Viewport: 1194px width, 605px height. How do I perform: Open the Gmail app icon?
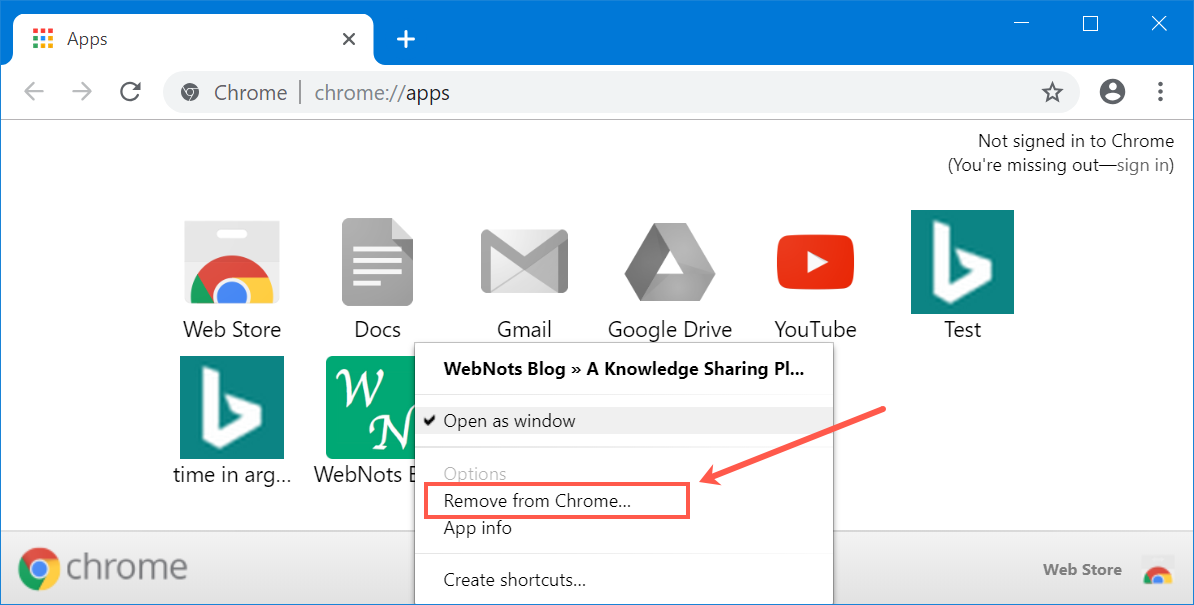click(524, 262)
